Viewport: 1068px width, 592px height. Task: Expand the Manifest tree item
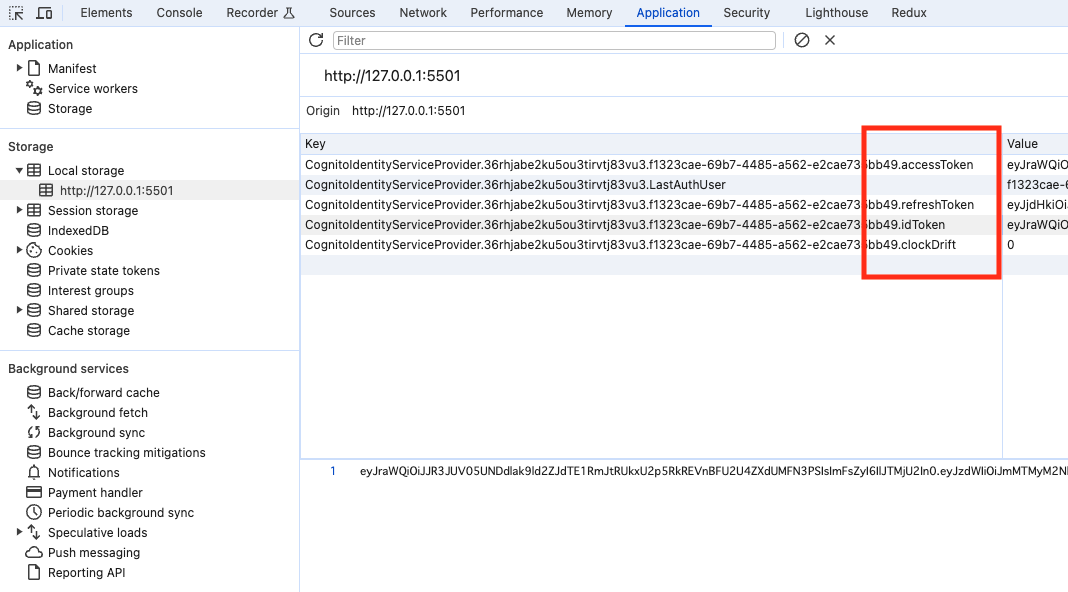18,68
